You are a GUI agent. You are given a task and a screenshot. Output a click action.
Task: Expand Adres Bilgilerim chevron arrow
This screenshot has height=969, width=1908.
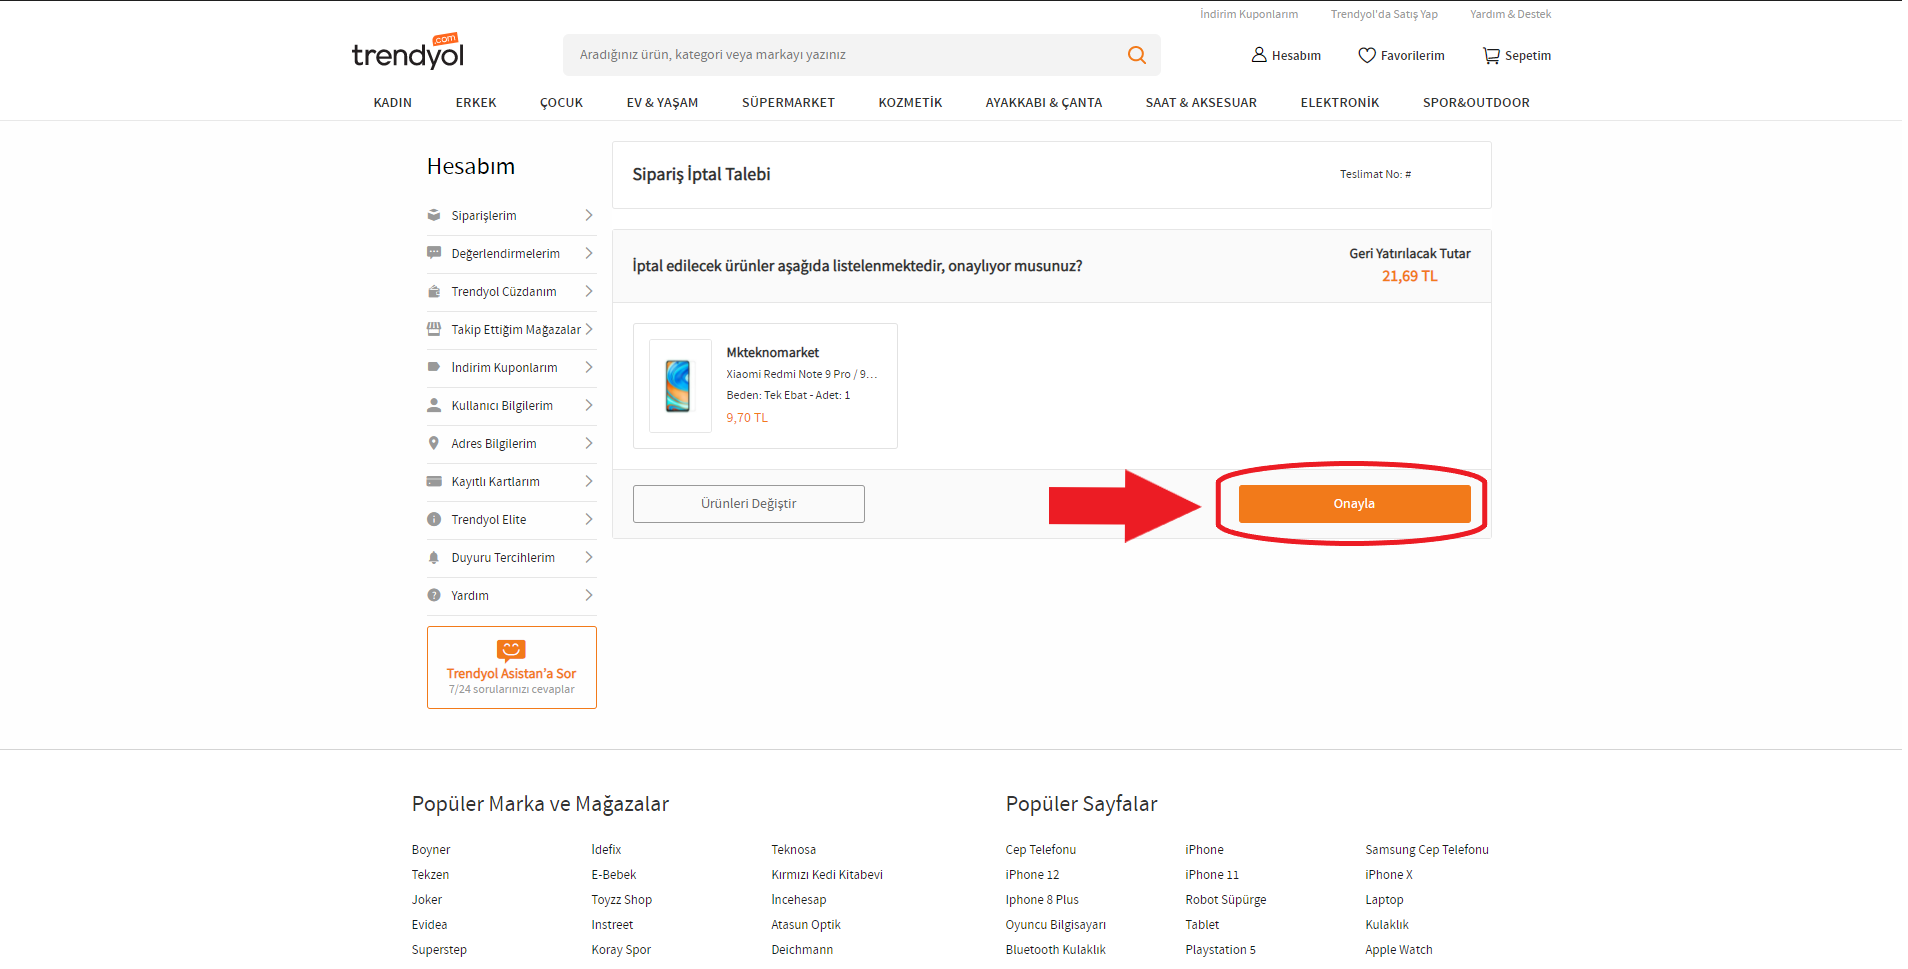click(588, 444)
